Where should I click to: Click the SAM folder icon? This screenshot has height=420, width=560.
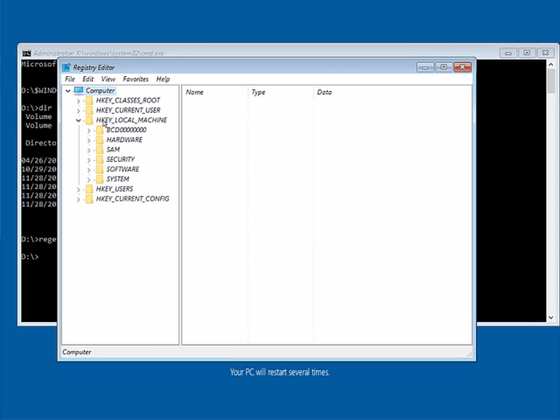pyautogui.click(x=100, y=149)
